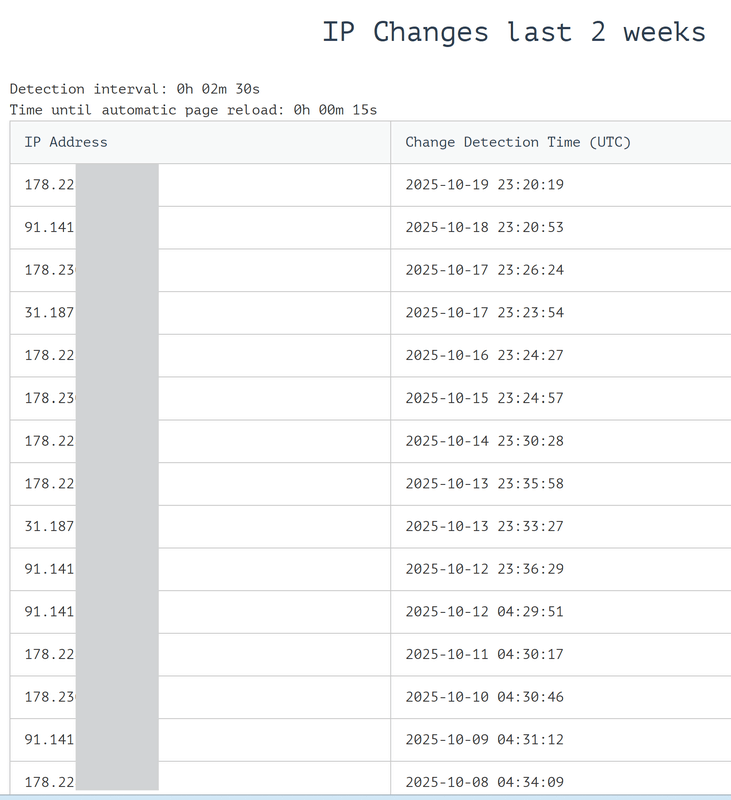Click the 2025-10-17 23:26:24 detection time
Screen dimensions: 731x800
[x=484, y=270]
